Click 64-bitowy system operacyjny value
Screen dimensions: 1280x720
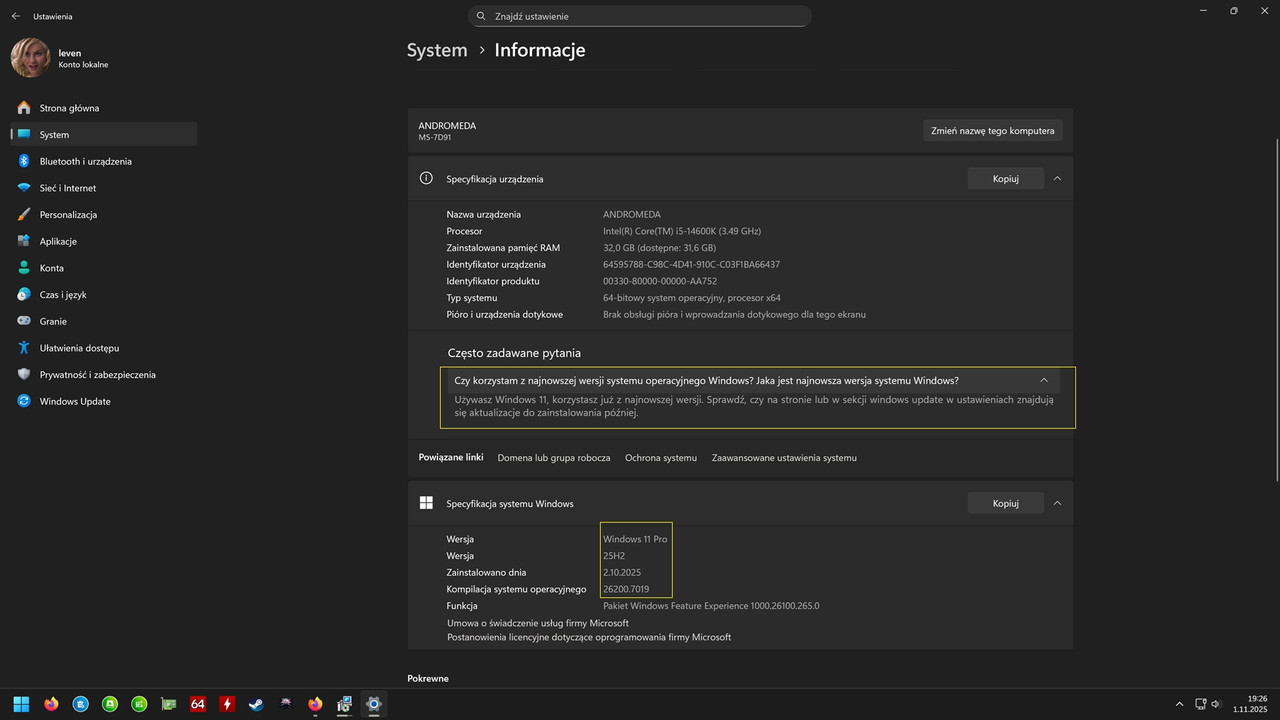pos(691,298)
